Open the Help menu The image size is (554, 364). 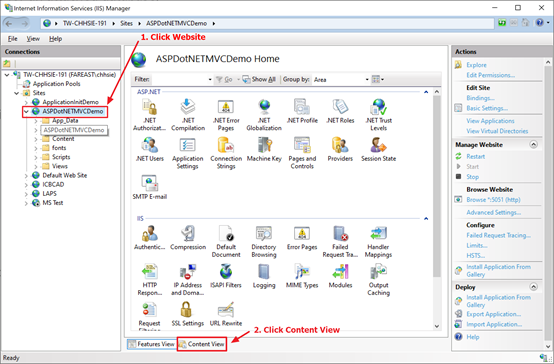point(55,39)
